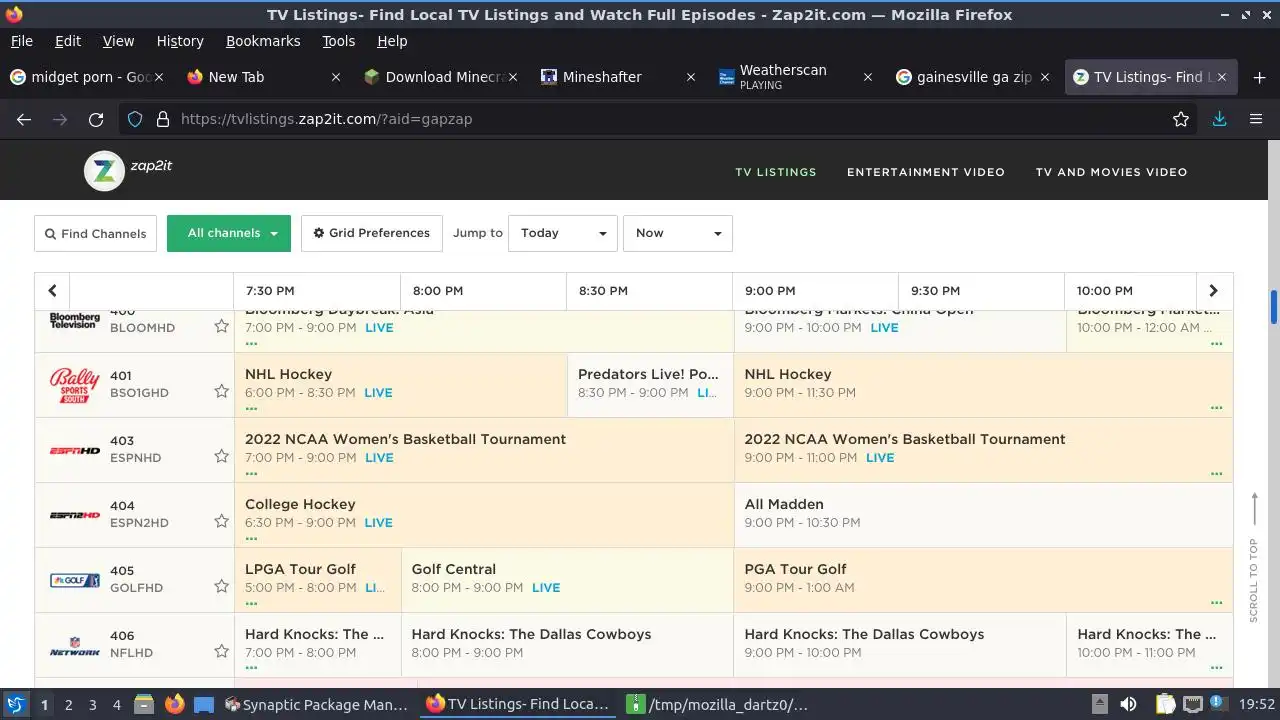
Task: Expand College Hockey details dots
Action: click(251, 538)
